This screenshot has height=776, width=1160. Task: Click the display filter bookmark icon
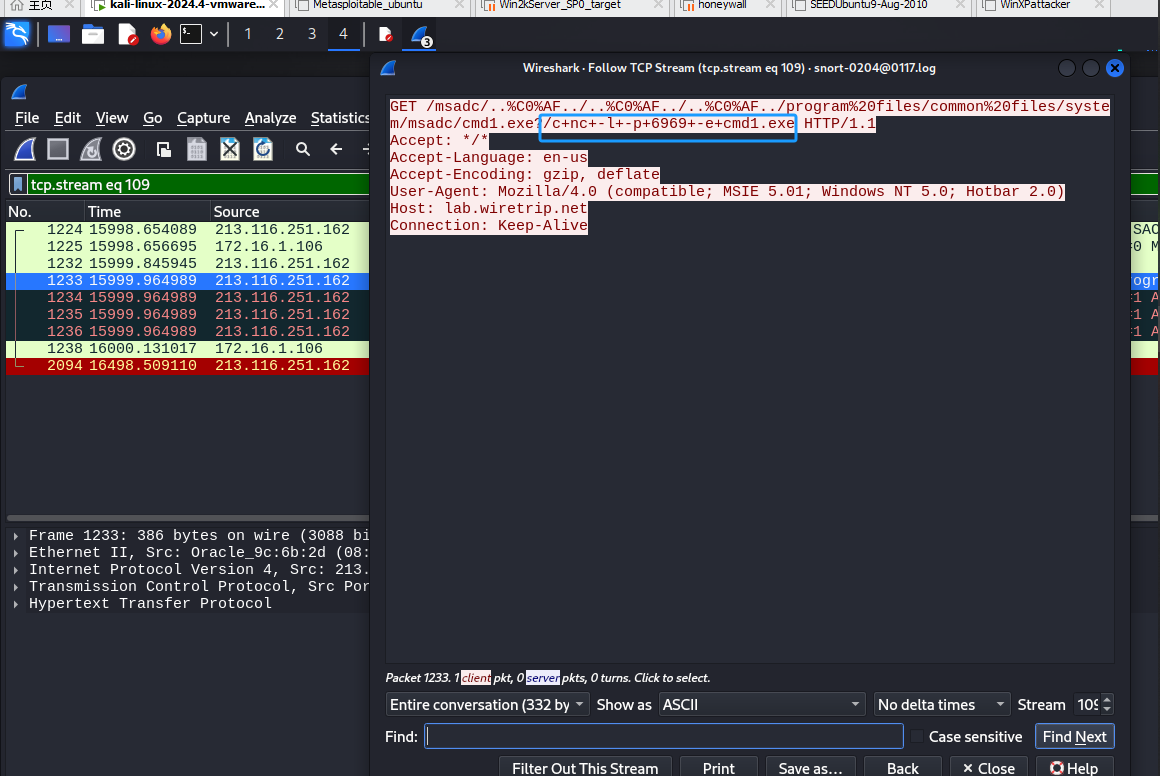point(18,184)
